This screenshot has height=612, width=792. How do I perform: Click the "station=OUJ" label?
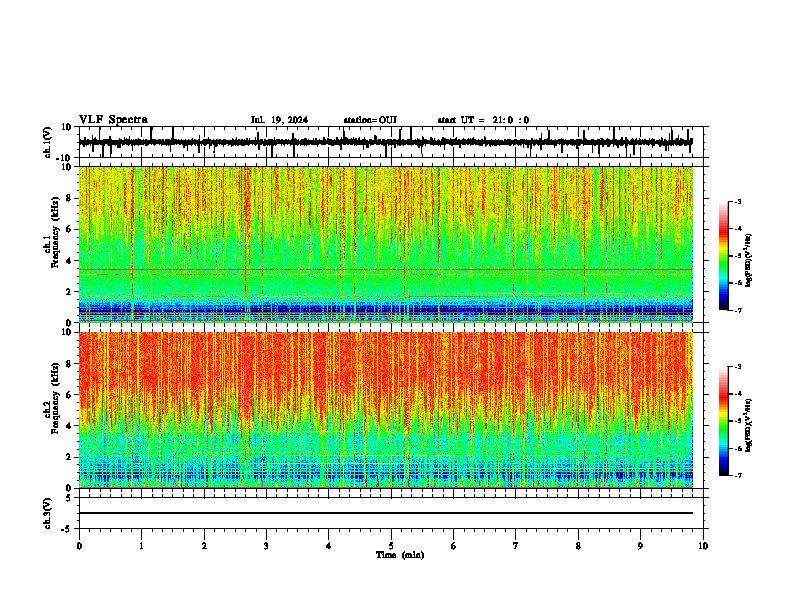pyautogui.click(x=370, y=120)
